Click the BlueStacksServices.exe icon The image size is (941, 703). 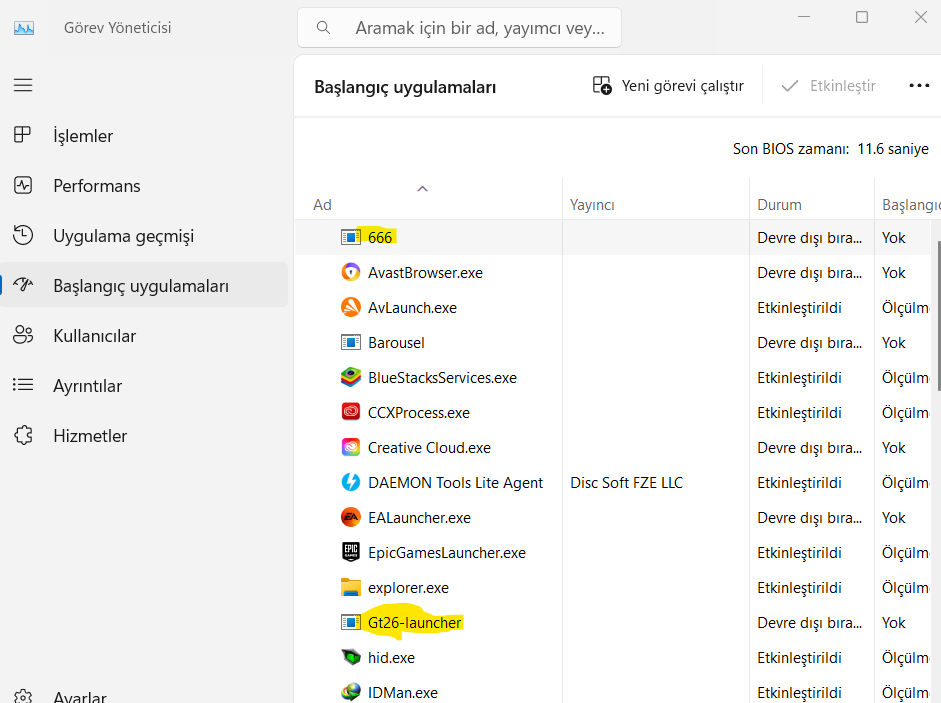350,377
